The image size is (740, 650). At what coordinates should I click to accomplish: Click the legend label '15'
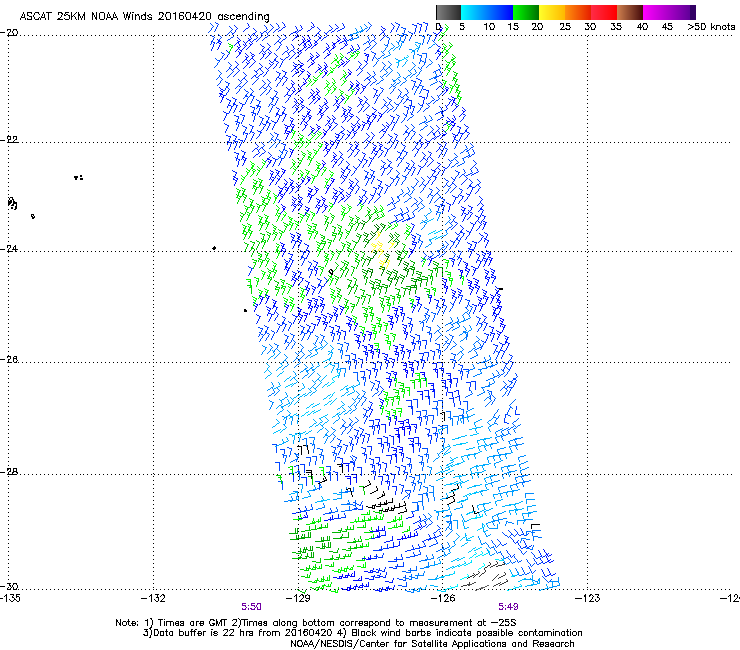pyautogui.click(x=513, y=27)
